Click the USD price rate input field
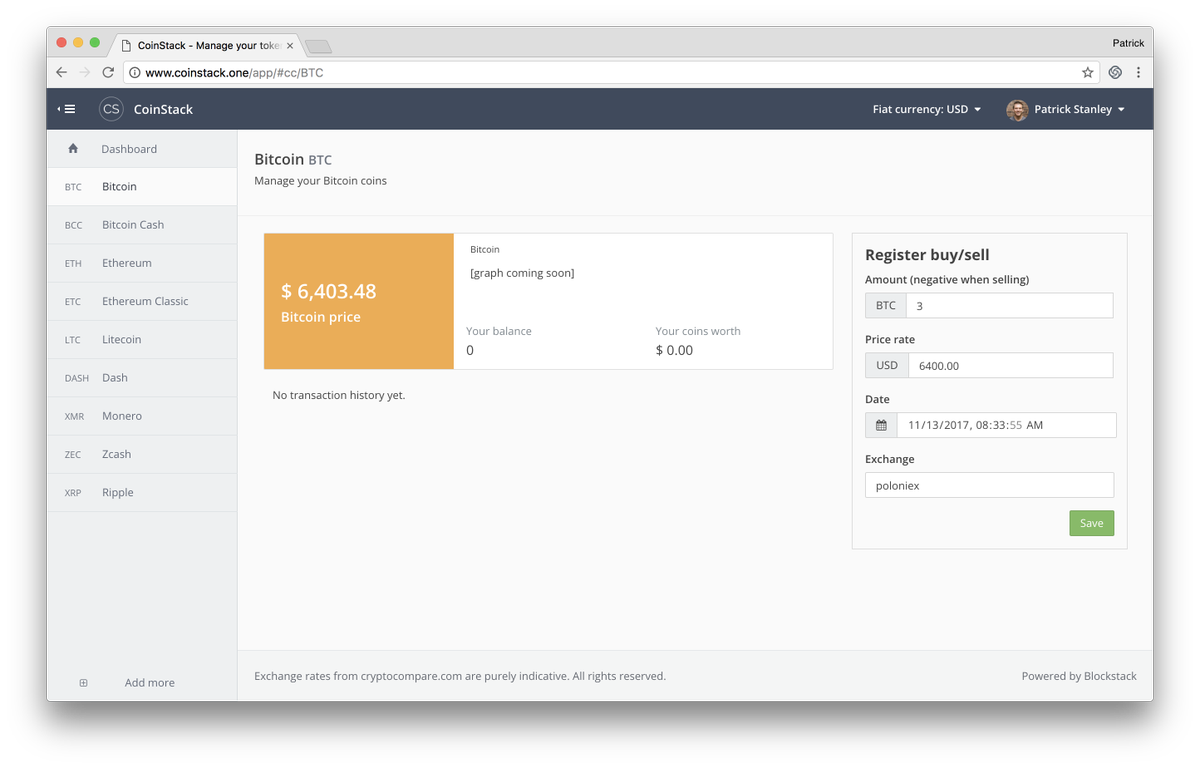This screenshot has width=1200, height=768. [1010, 366]
